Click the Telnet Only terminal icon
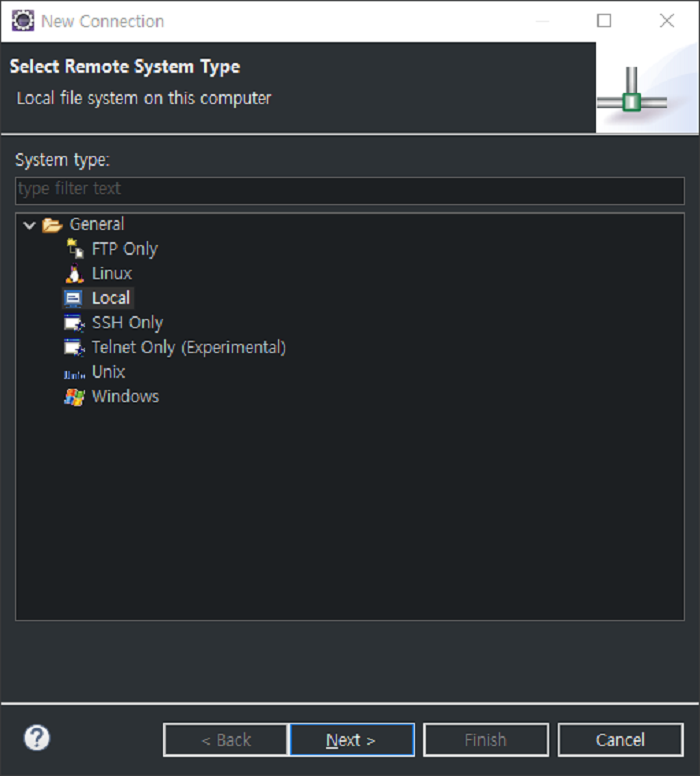The image size is (700, 776). tap(74, 348)
